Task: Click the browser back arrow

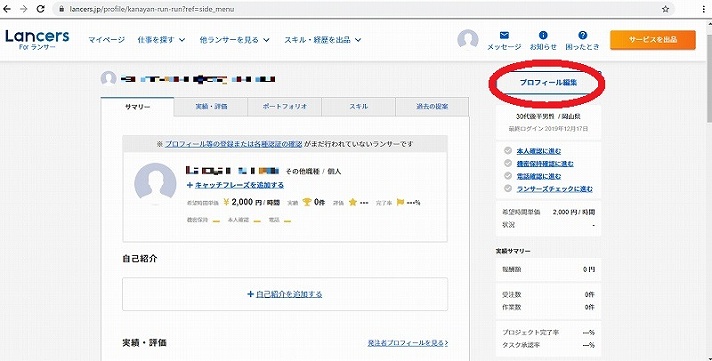Action: tap(7, 9)
